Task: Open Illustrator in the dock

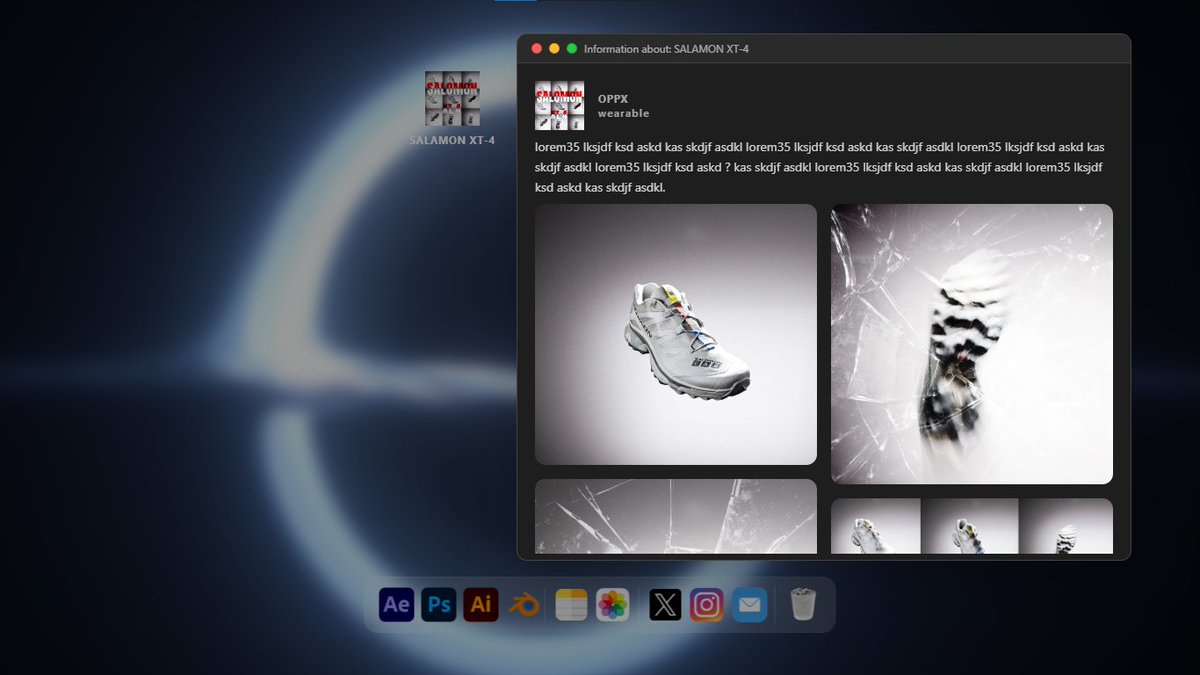Action: [481, 605]
